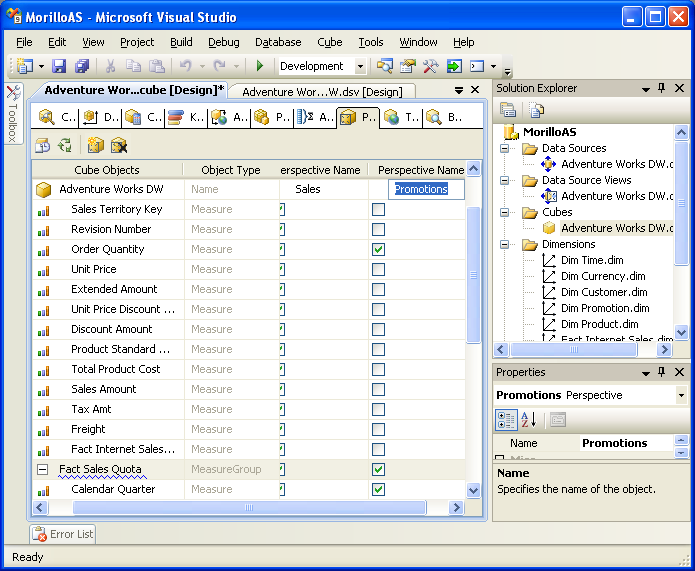Screen dimensions: 695x571
Task: Uncheck Fact Sales Quota measure group
Action: (x=378, y=469)
